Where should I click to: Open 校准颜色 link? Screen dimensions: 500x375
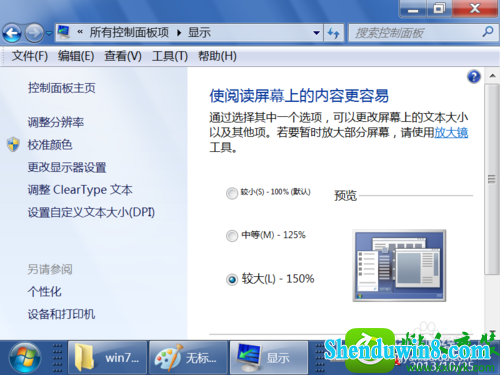50,145
